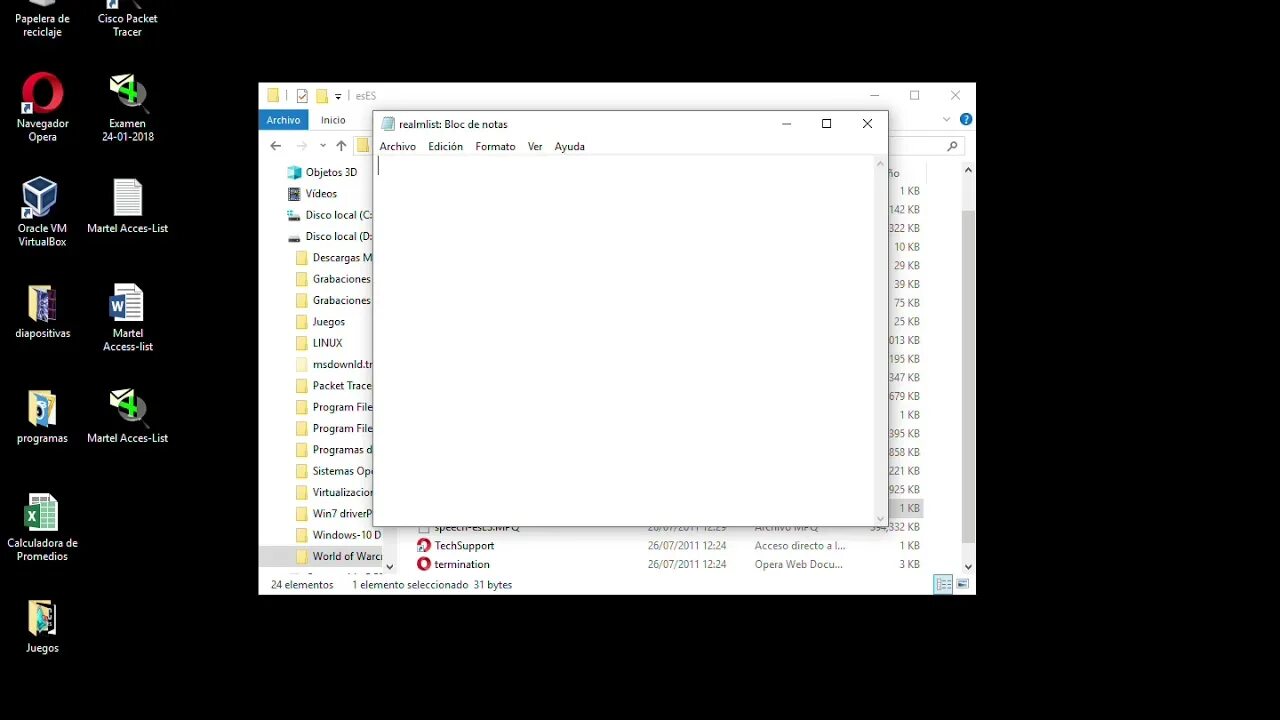1280x720 pixels.
Task: Minimize the Notepad window
Action: (786, 124)
